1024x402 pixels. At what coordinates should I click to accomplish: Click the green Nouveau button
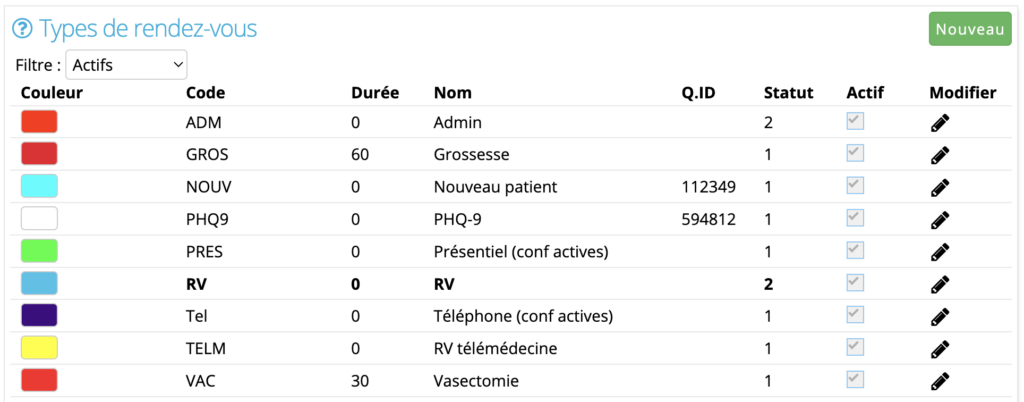pyautogui.click(x=970, y=30)
